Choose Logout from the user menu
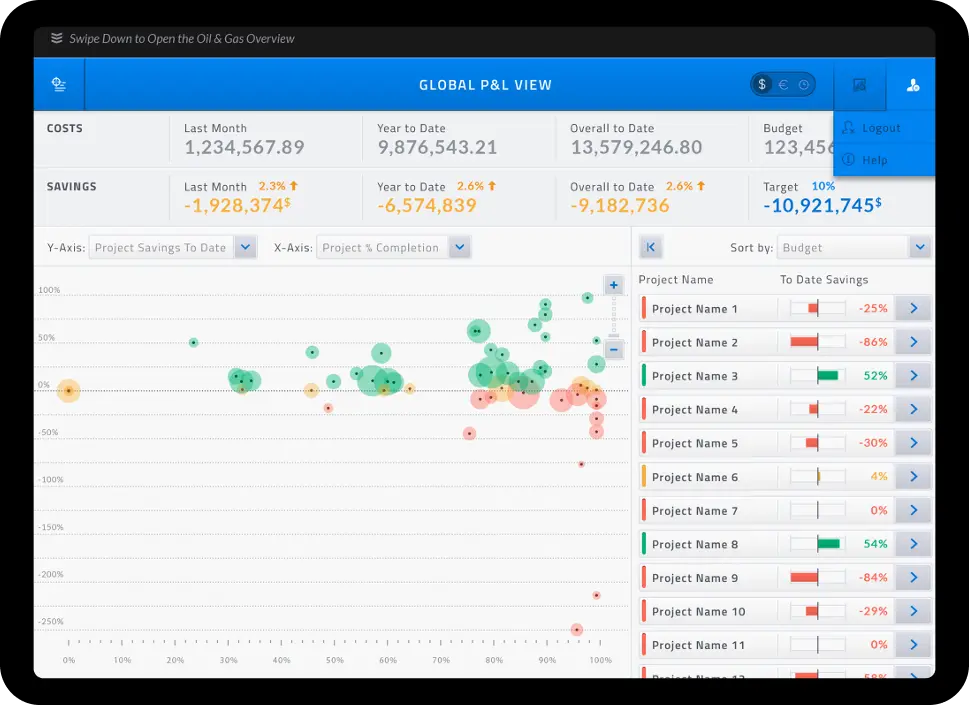The width and height of the screenshot is (969, 705). 881,128
